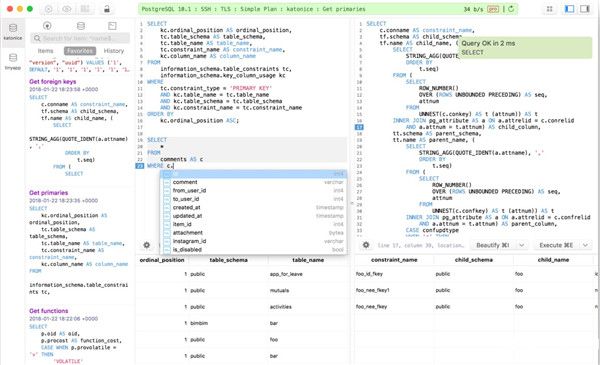Click the database icon above the search field
600x365 pixels.
(80, 26)
